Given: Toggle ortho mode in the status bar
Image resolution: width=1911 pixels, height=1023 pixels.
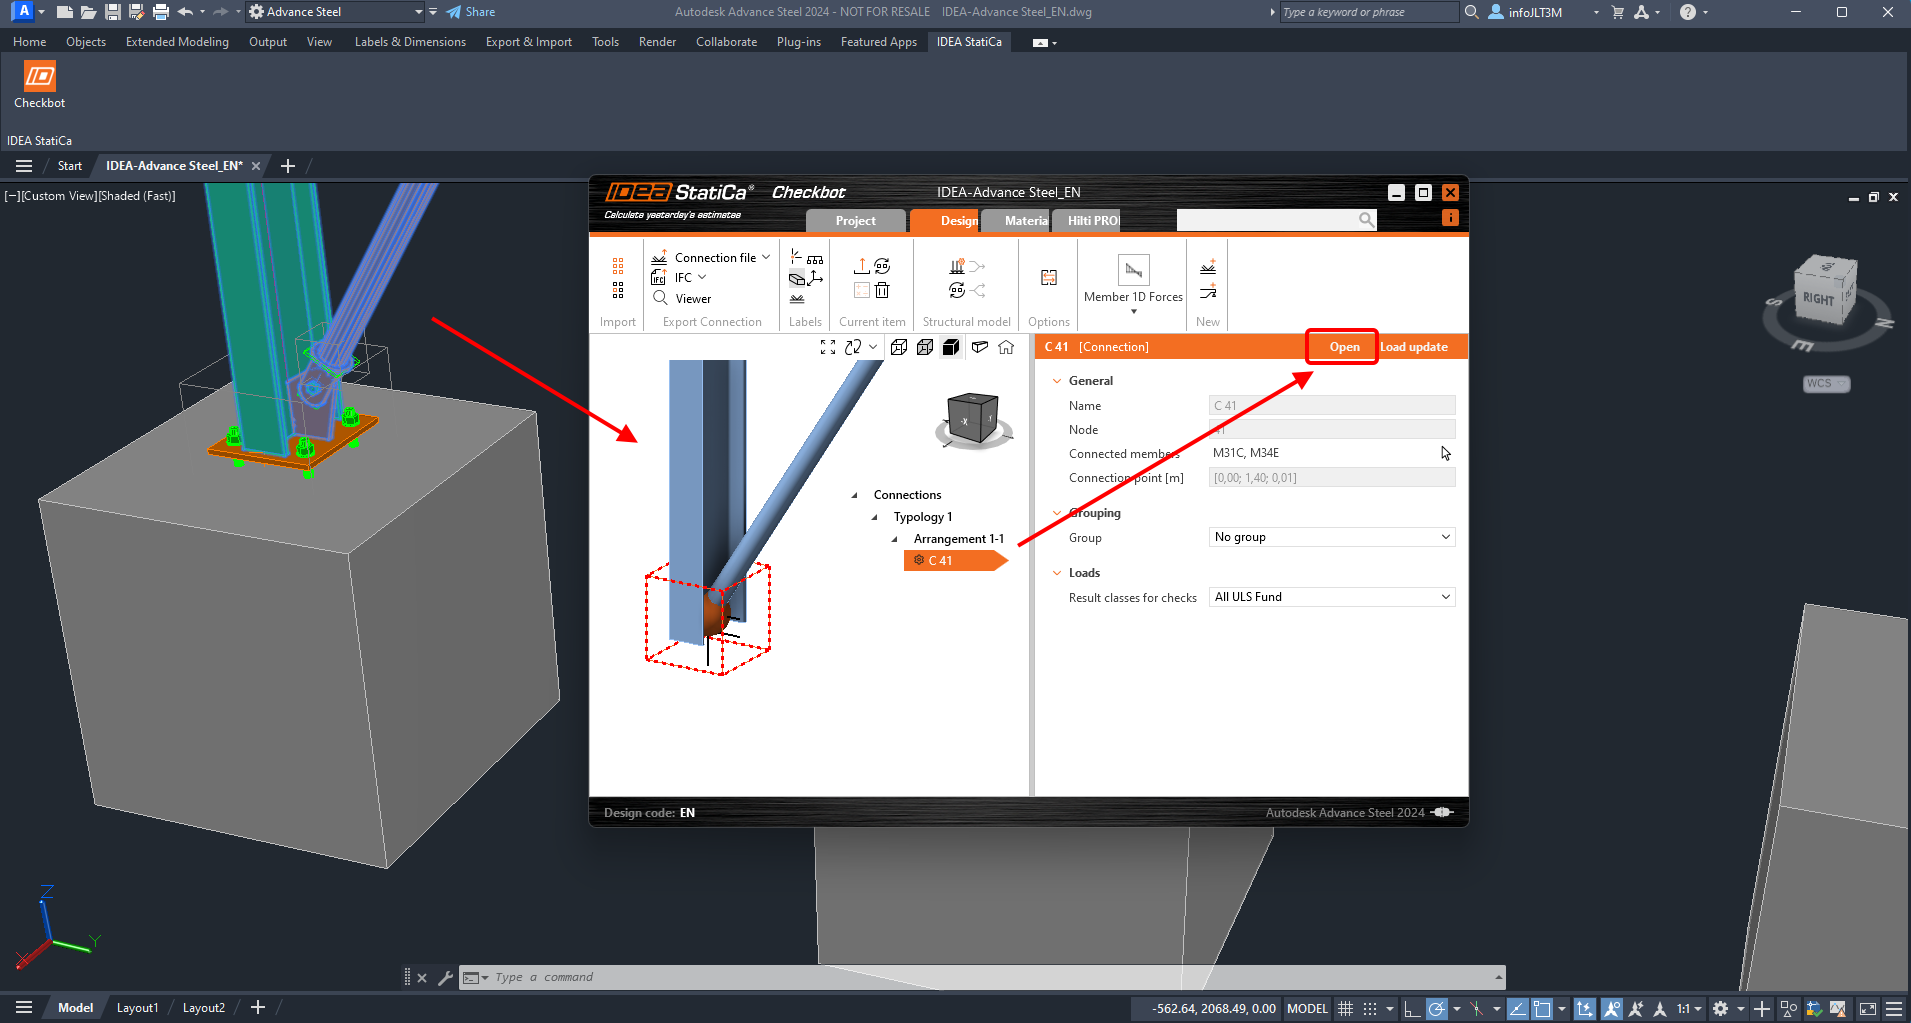Looking at the screenshot, I should pyautogui.click(x=1411, y=1008).
